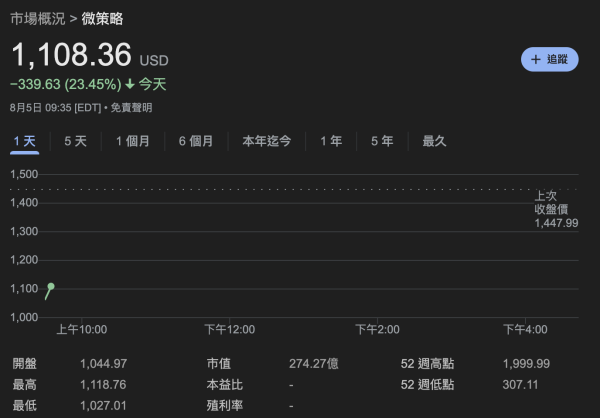Click the 上次收盤價 1,447.99 label
This screenshot has height=418, width=600.
555,209
